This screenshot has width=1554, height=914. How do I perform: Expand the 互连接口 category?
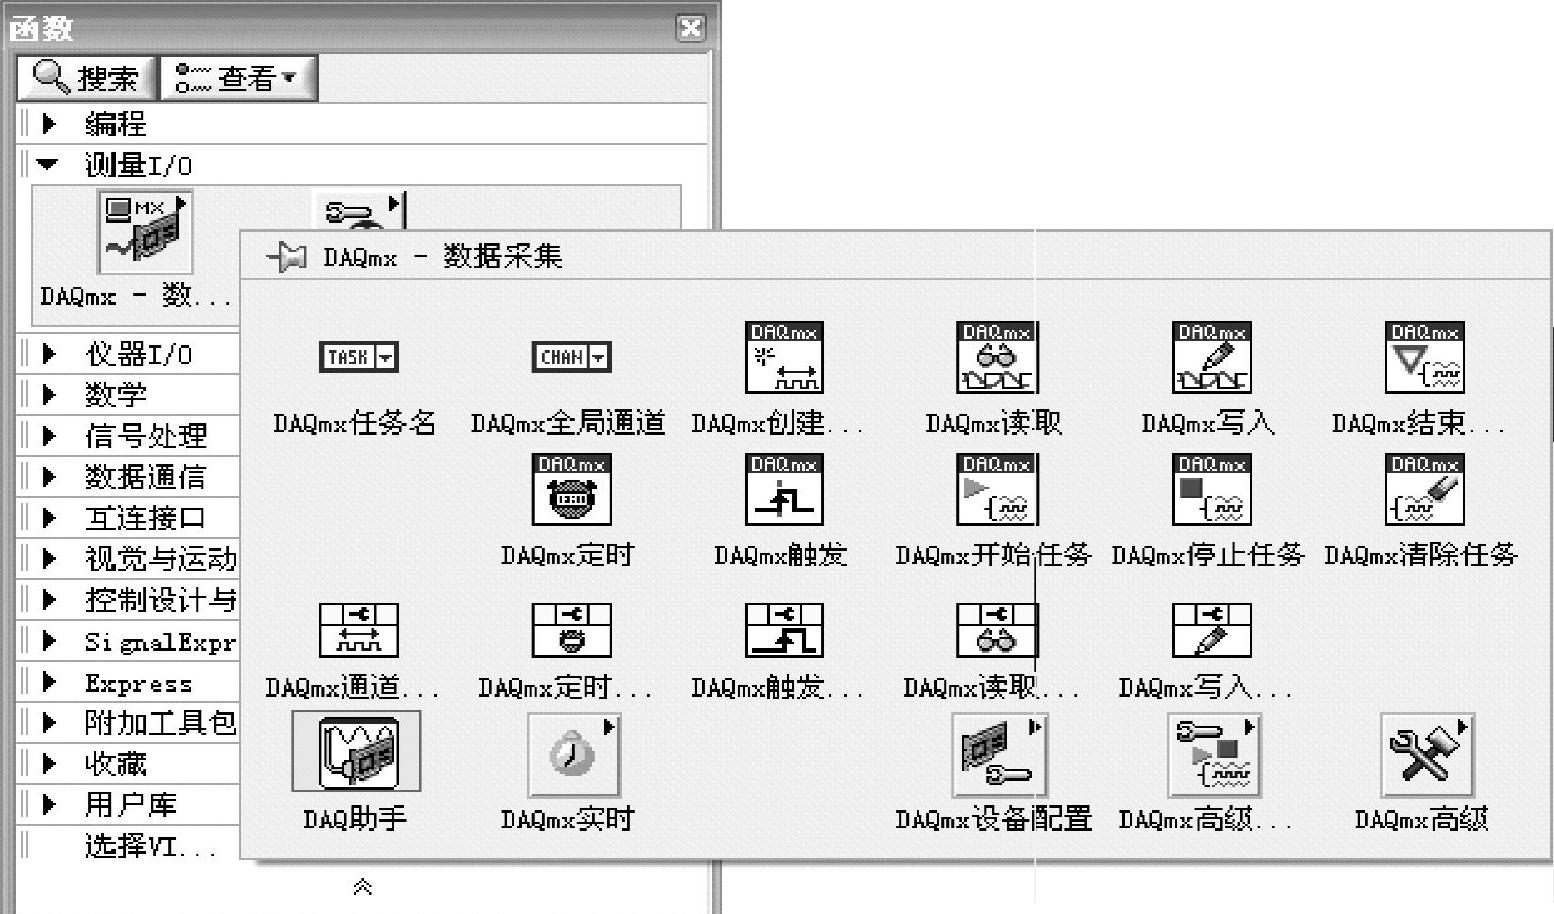(x=49, y=517)
